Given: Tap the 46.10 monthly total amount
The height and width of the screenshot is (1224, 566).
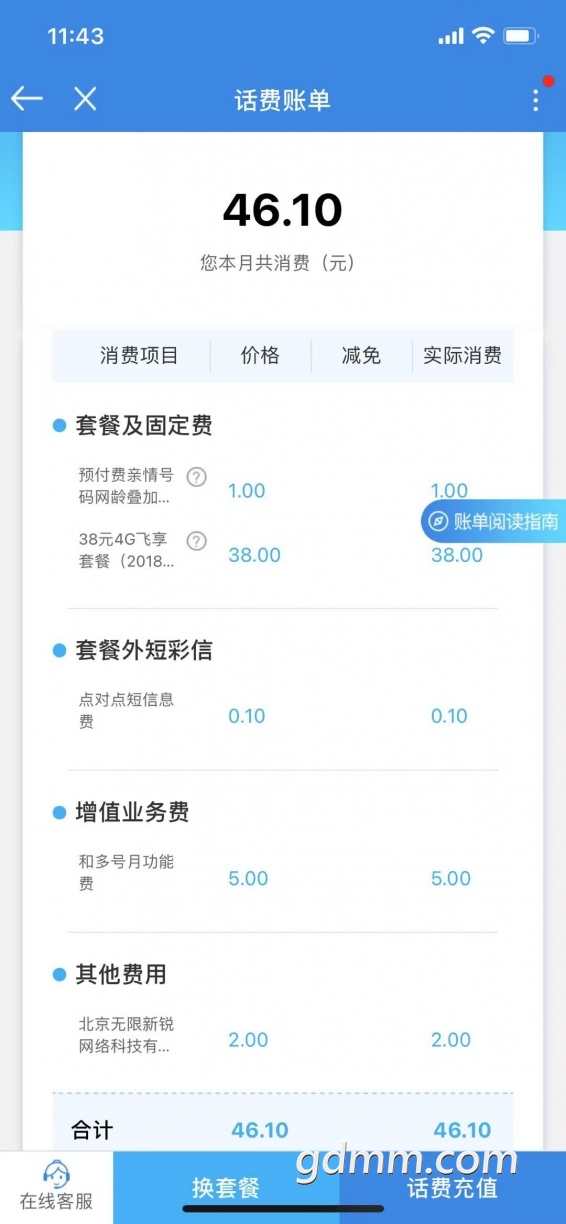Looking at the screenshot, I should point(282,210).
